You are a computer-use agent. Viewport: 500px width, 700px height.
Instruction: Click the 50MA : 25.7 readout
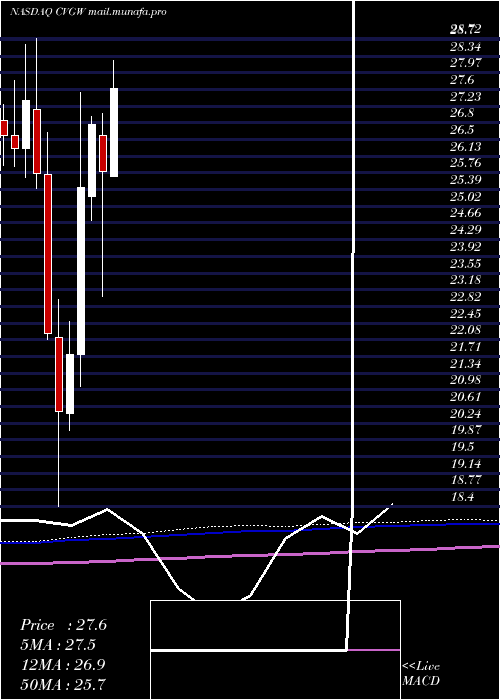63,684
